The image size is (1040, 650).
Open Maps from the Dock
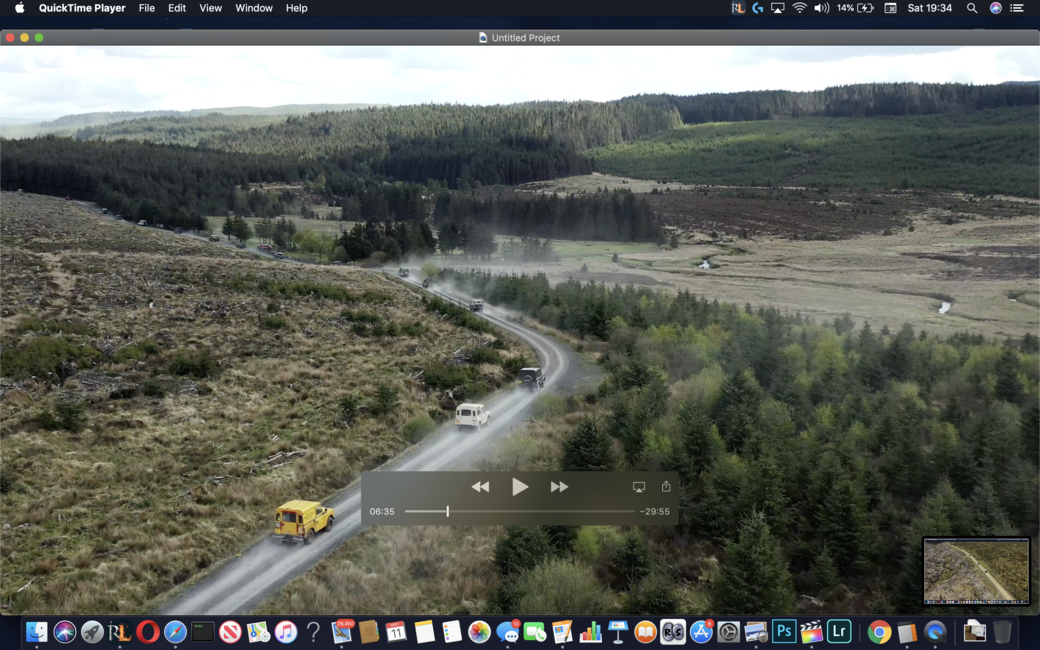point(258,631)
